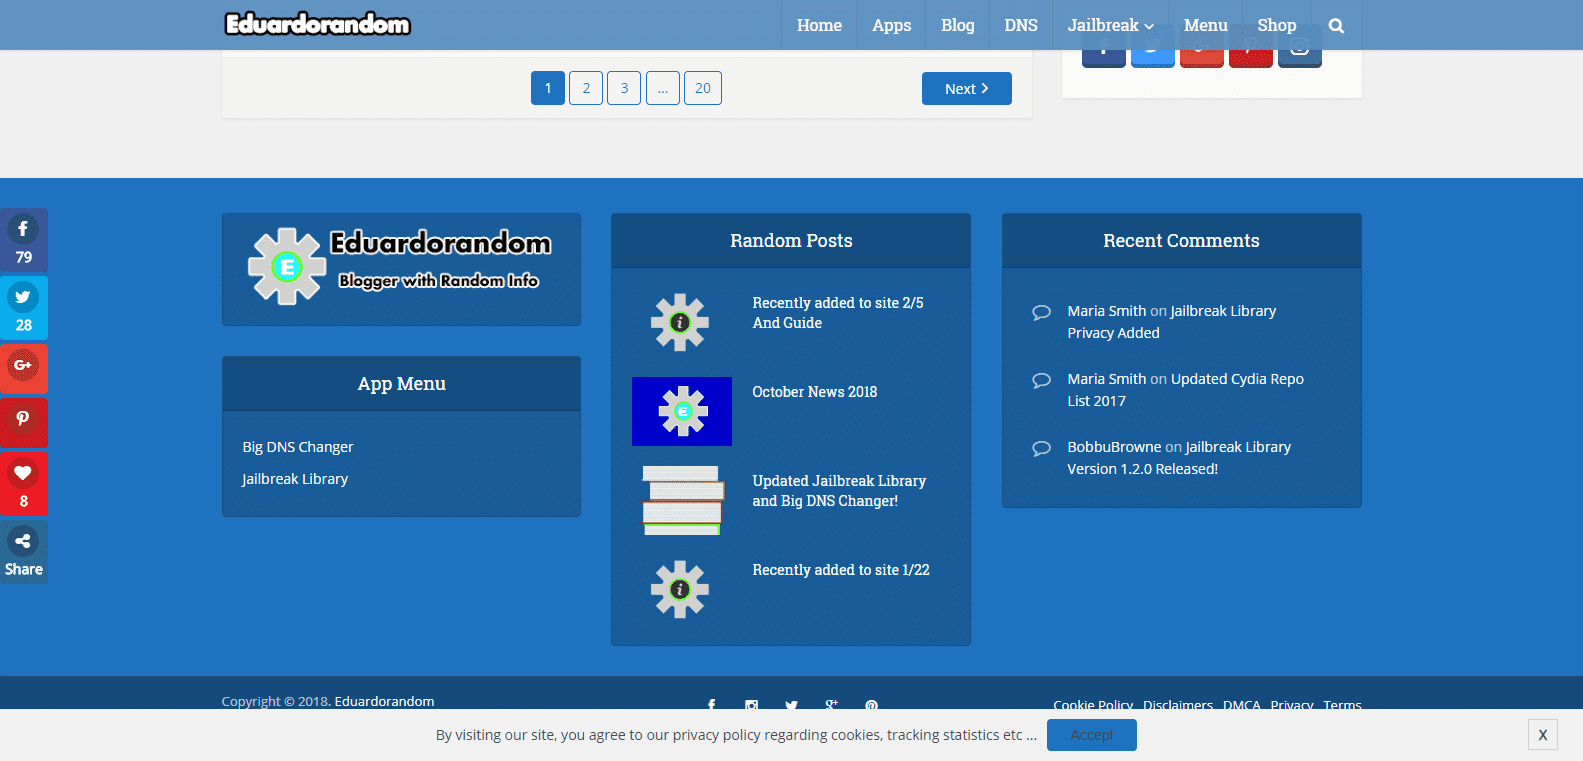Viewport: 1583px width, 761px height.
Task: Select page 3 in pagination
Action: (624, 88)
